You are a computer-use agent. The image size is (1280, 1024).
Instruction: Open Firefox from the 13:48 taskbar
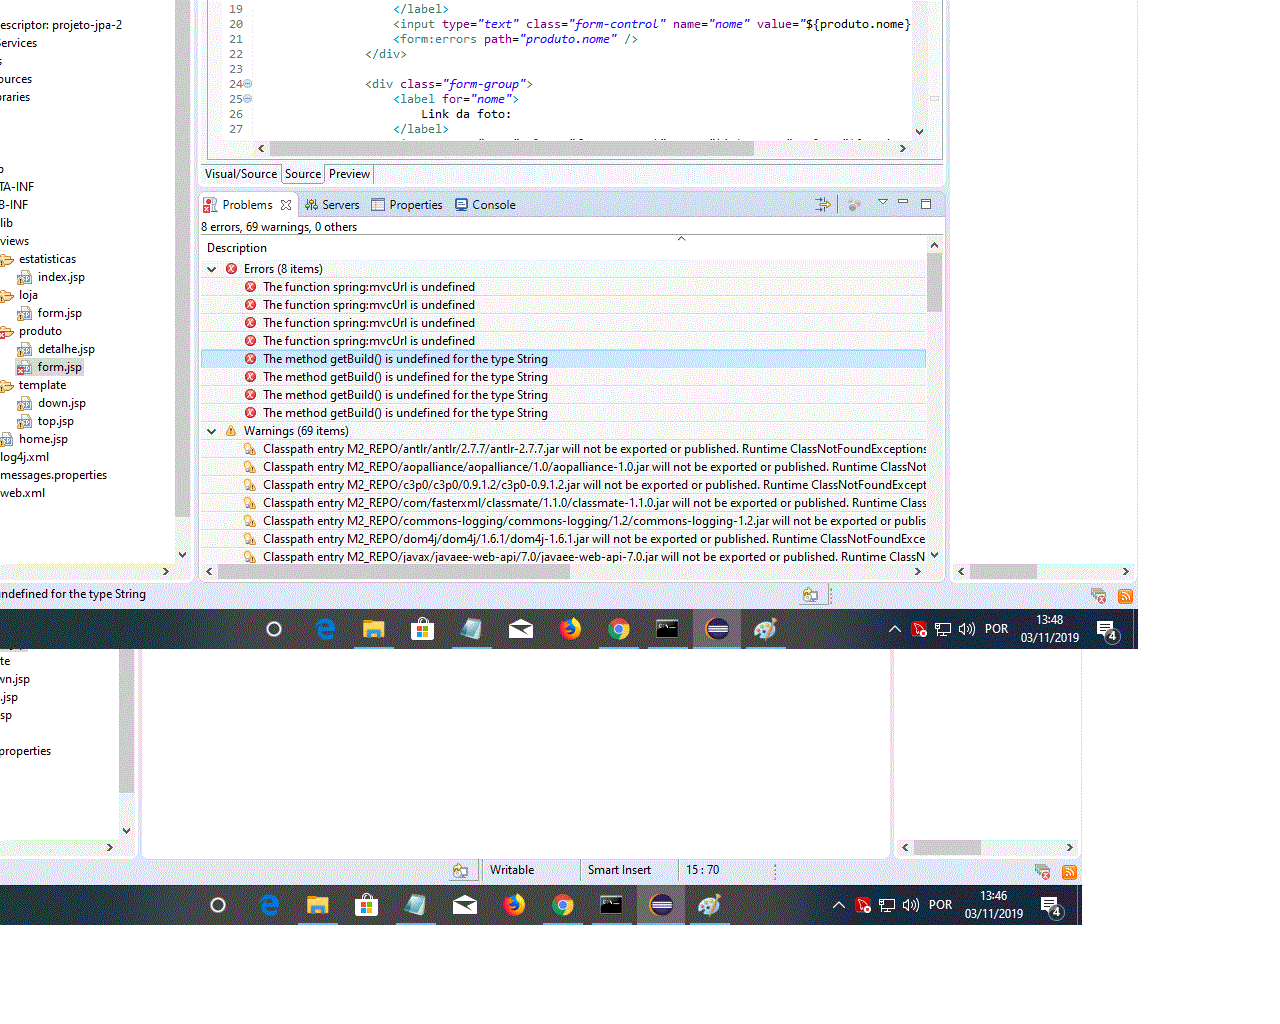(570, 629)
